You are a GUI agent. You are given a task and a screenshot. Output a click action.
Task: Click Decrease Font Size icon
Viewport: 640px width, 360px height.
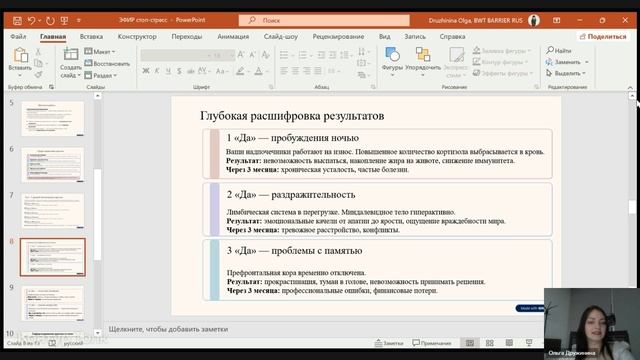tap(252, 55)
